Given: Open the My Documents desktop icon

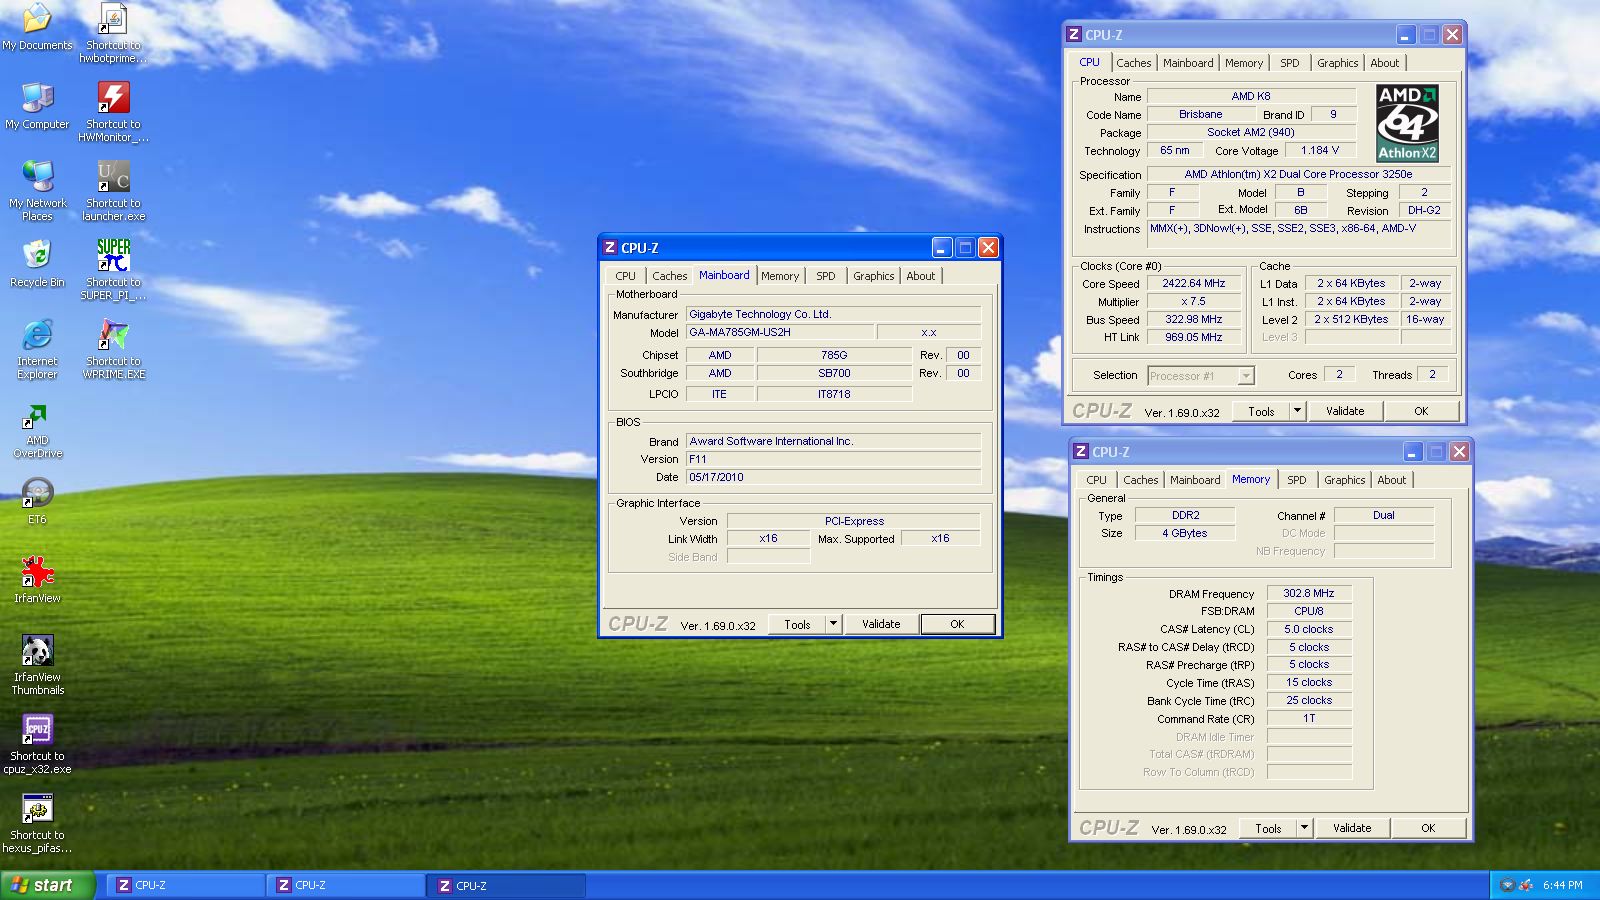Looking at the screenshot, I should [37, 27].
